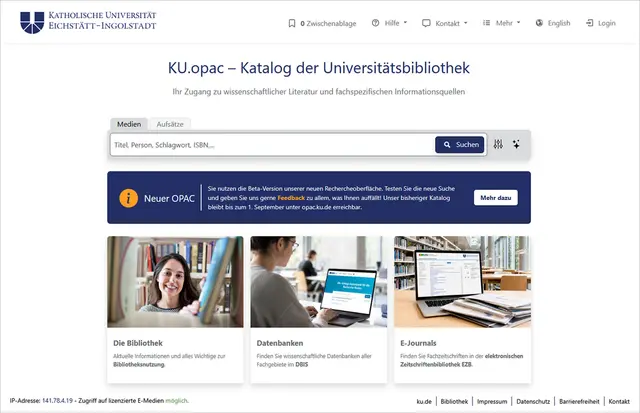Viewport: 640px width, 413px height.
Task: Expand the Hilfe dropdown arrow
Action: point(405,23)
